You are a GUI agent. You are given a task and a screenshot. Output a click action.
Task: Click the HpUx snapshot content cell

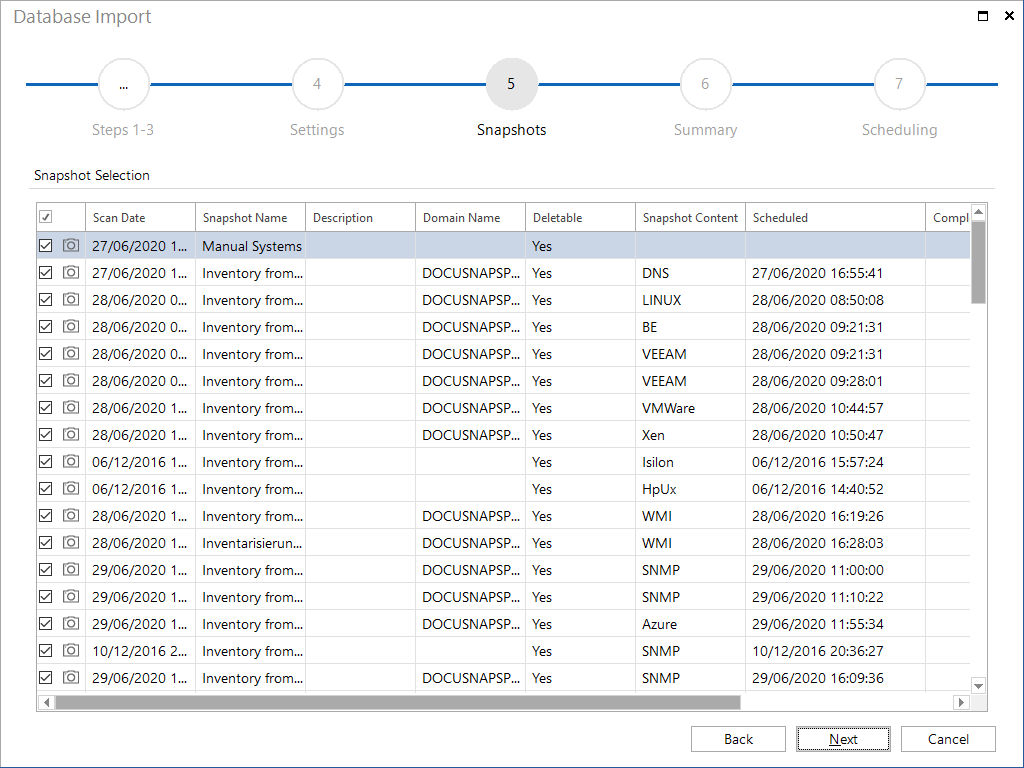pyautogui.click(x=690, y=489)
